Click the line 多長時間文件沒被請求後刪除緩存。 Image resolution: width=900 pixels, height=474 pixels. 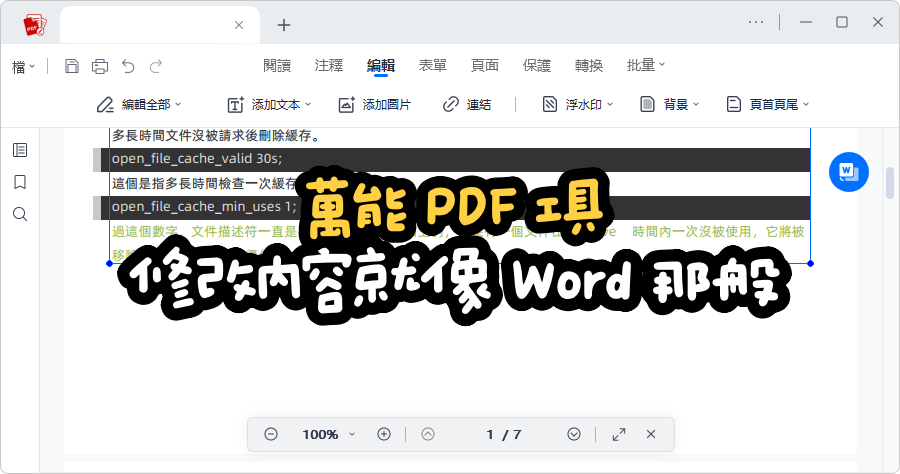216,136
